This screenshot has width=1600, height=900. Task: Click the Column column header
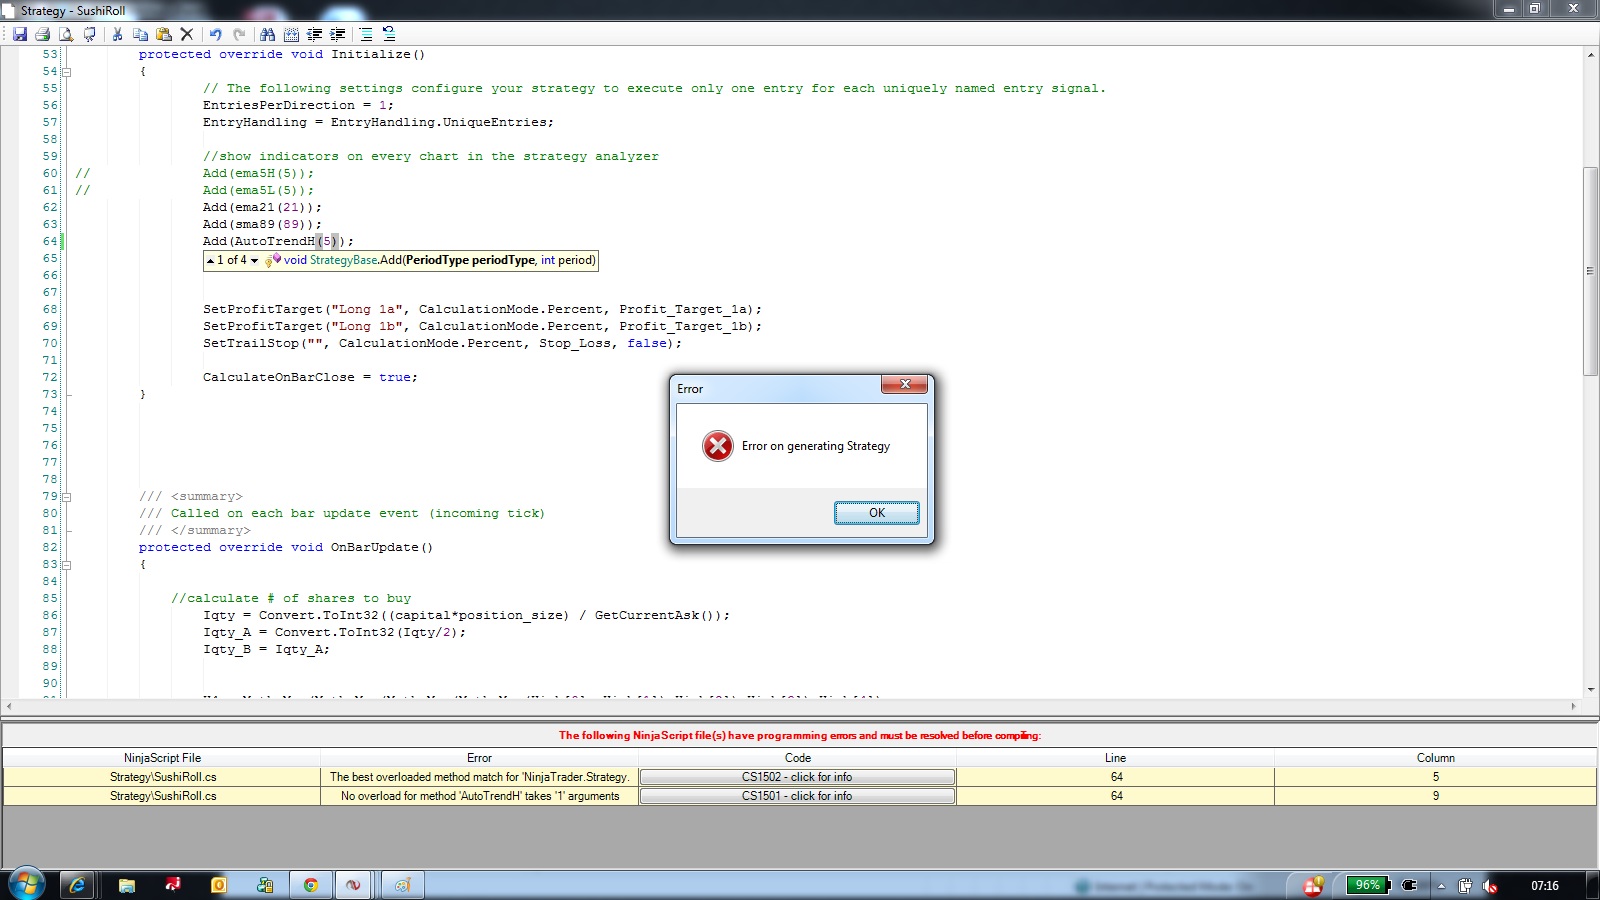1435,758
